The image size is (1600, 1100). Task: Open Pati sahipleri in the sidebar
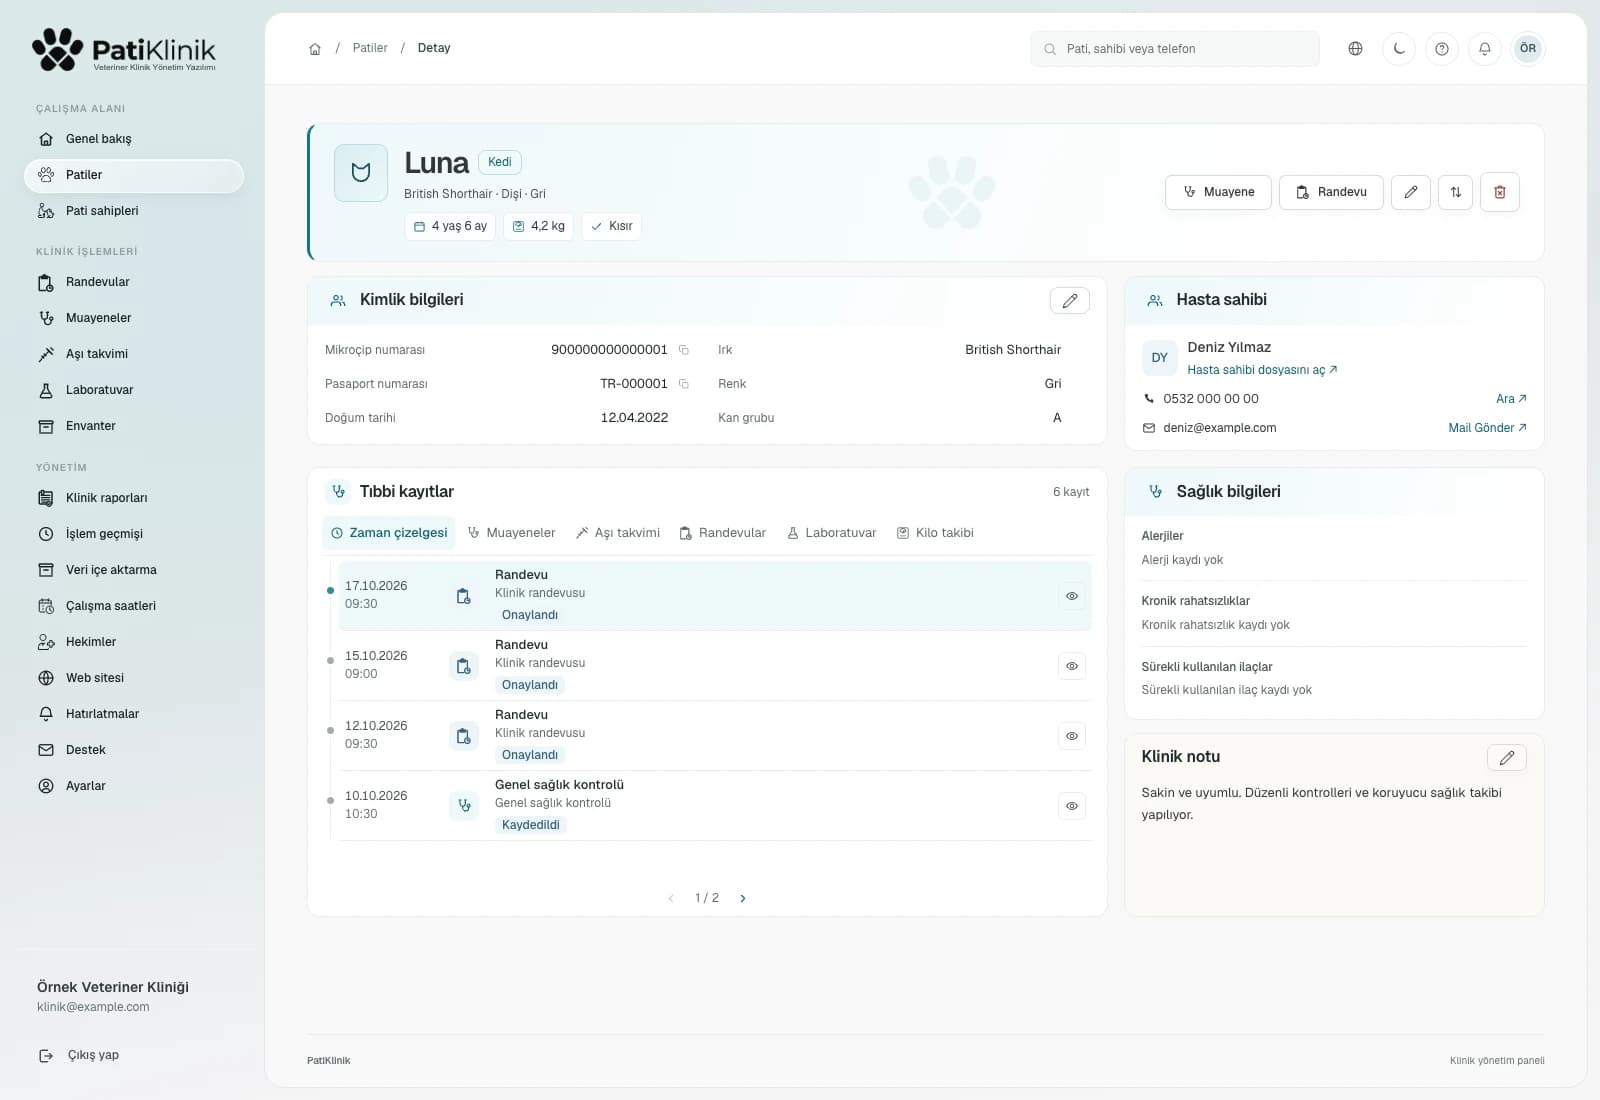(x=134, y=211)
